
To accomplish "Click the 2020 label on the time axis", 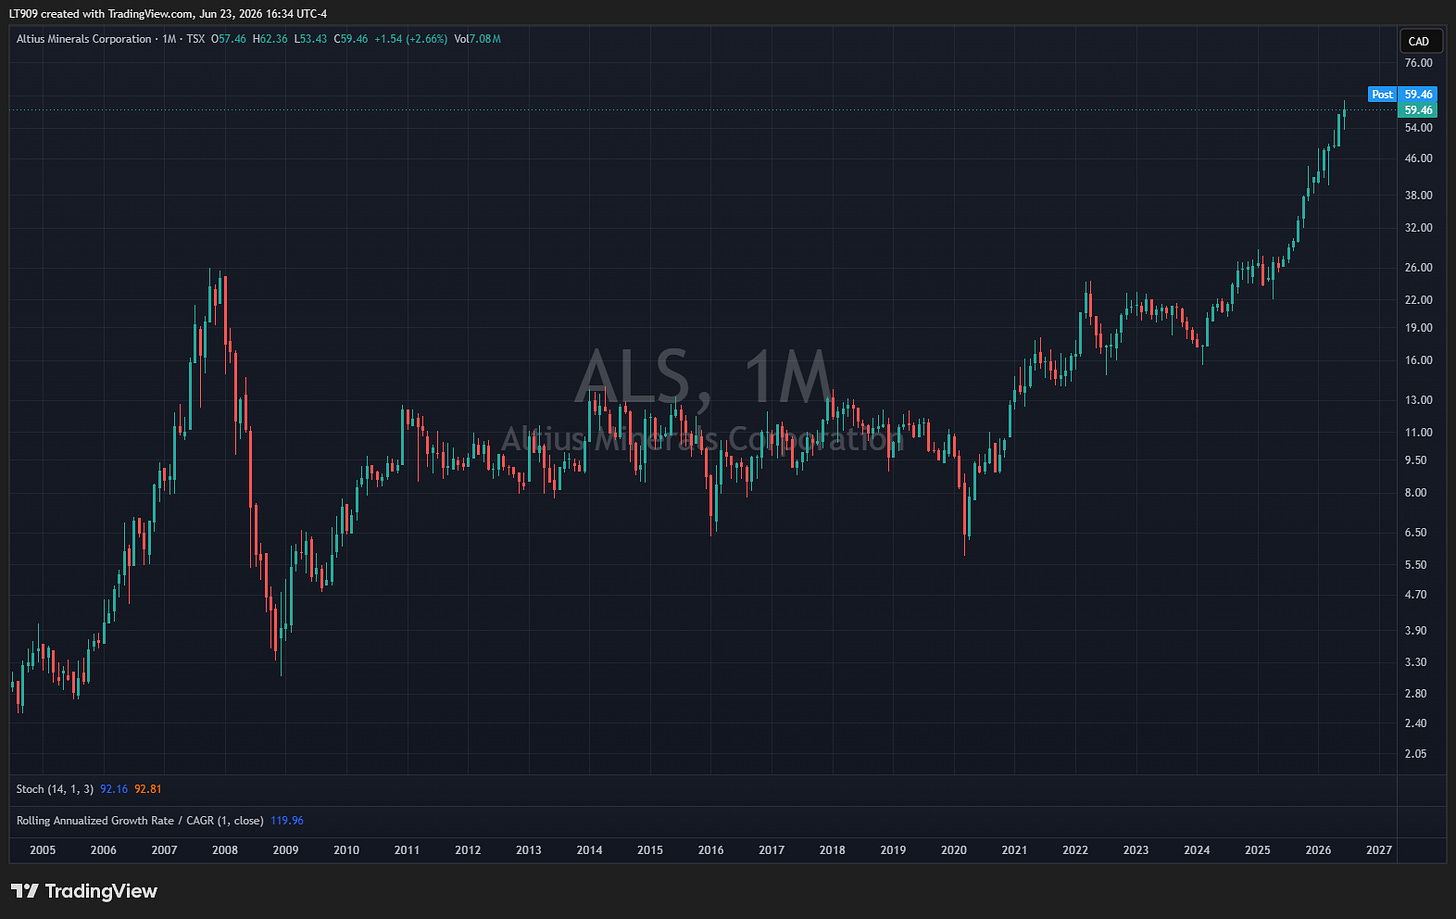I will tap(954, 850).
